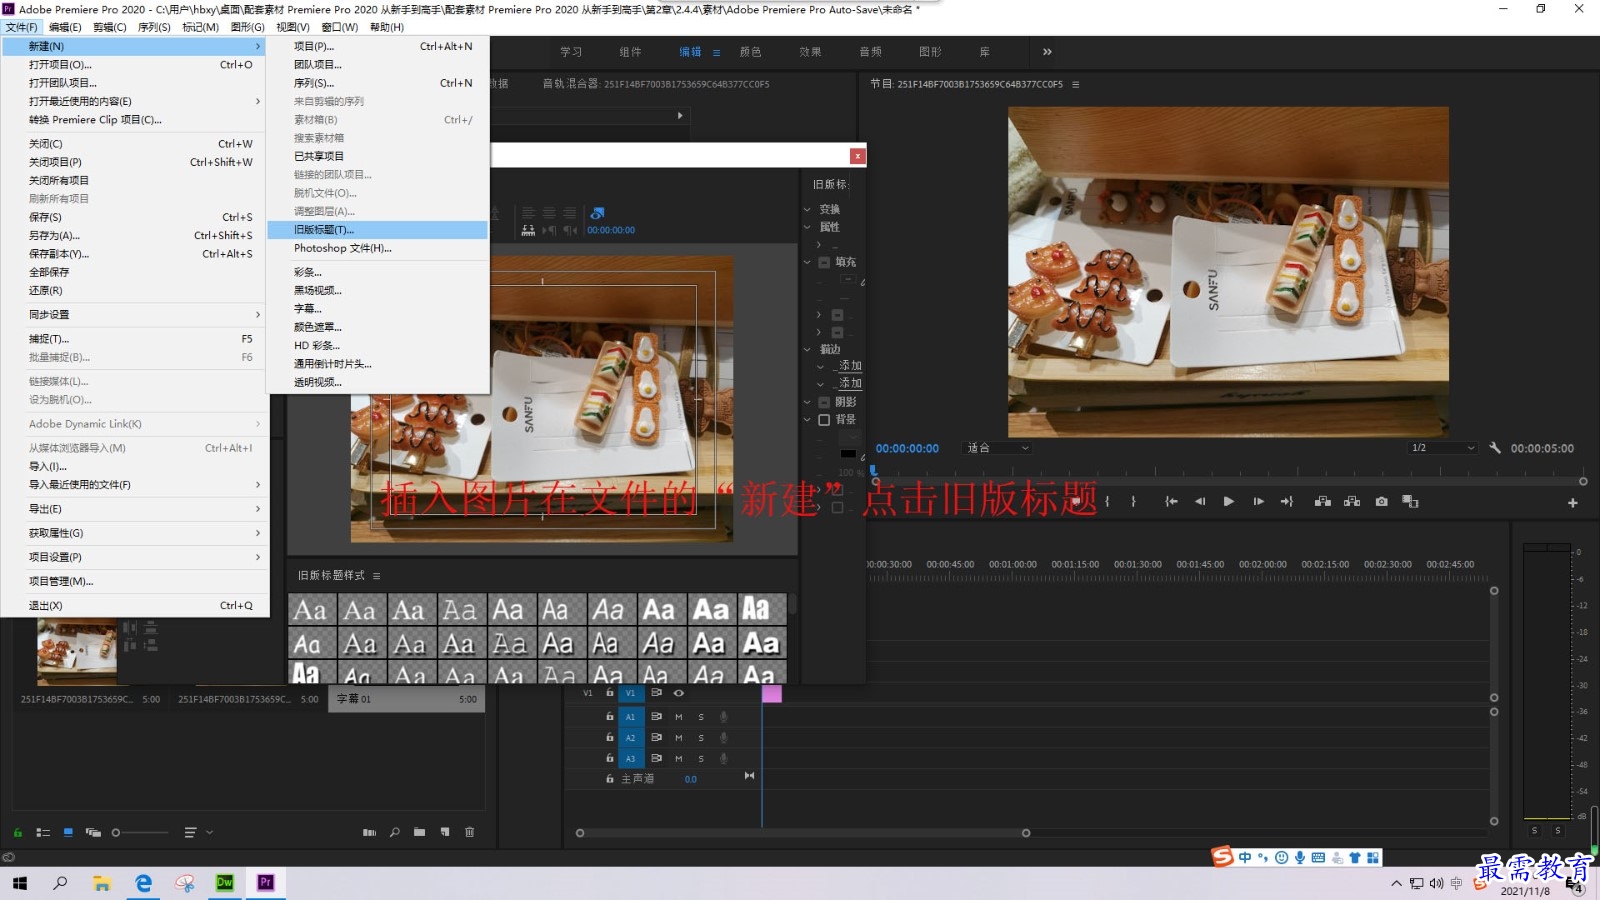Screen dimensions: 1600x900
Task: Click the Comparison View icon
Action: pyautogui.click(x=1411, y=502)
